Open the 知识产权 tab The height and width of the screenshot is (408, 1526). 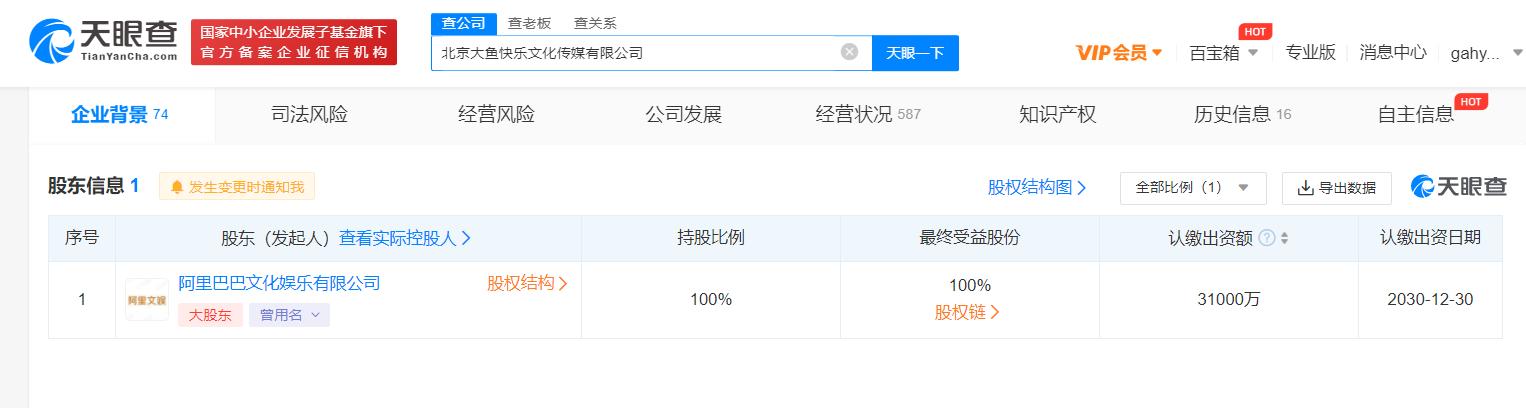click(1057, 114)
